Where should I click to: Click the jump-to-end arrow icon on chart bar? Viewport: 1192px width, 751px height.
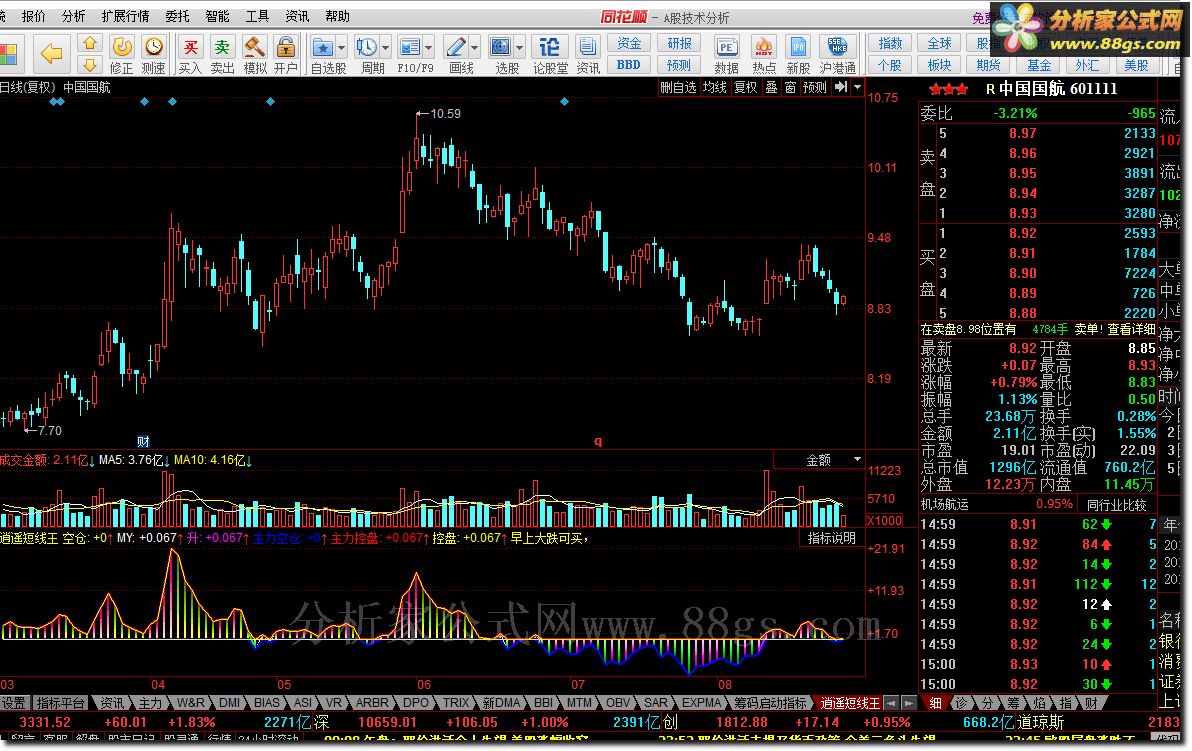(x=840, y=87)
